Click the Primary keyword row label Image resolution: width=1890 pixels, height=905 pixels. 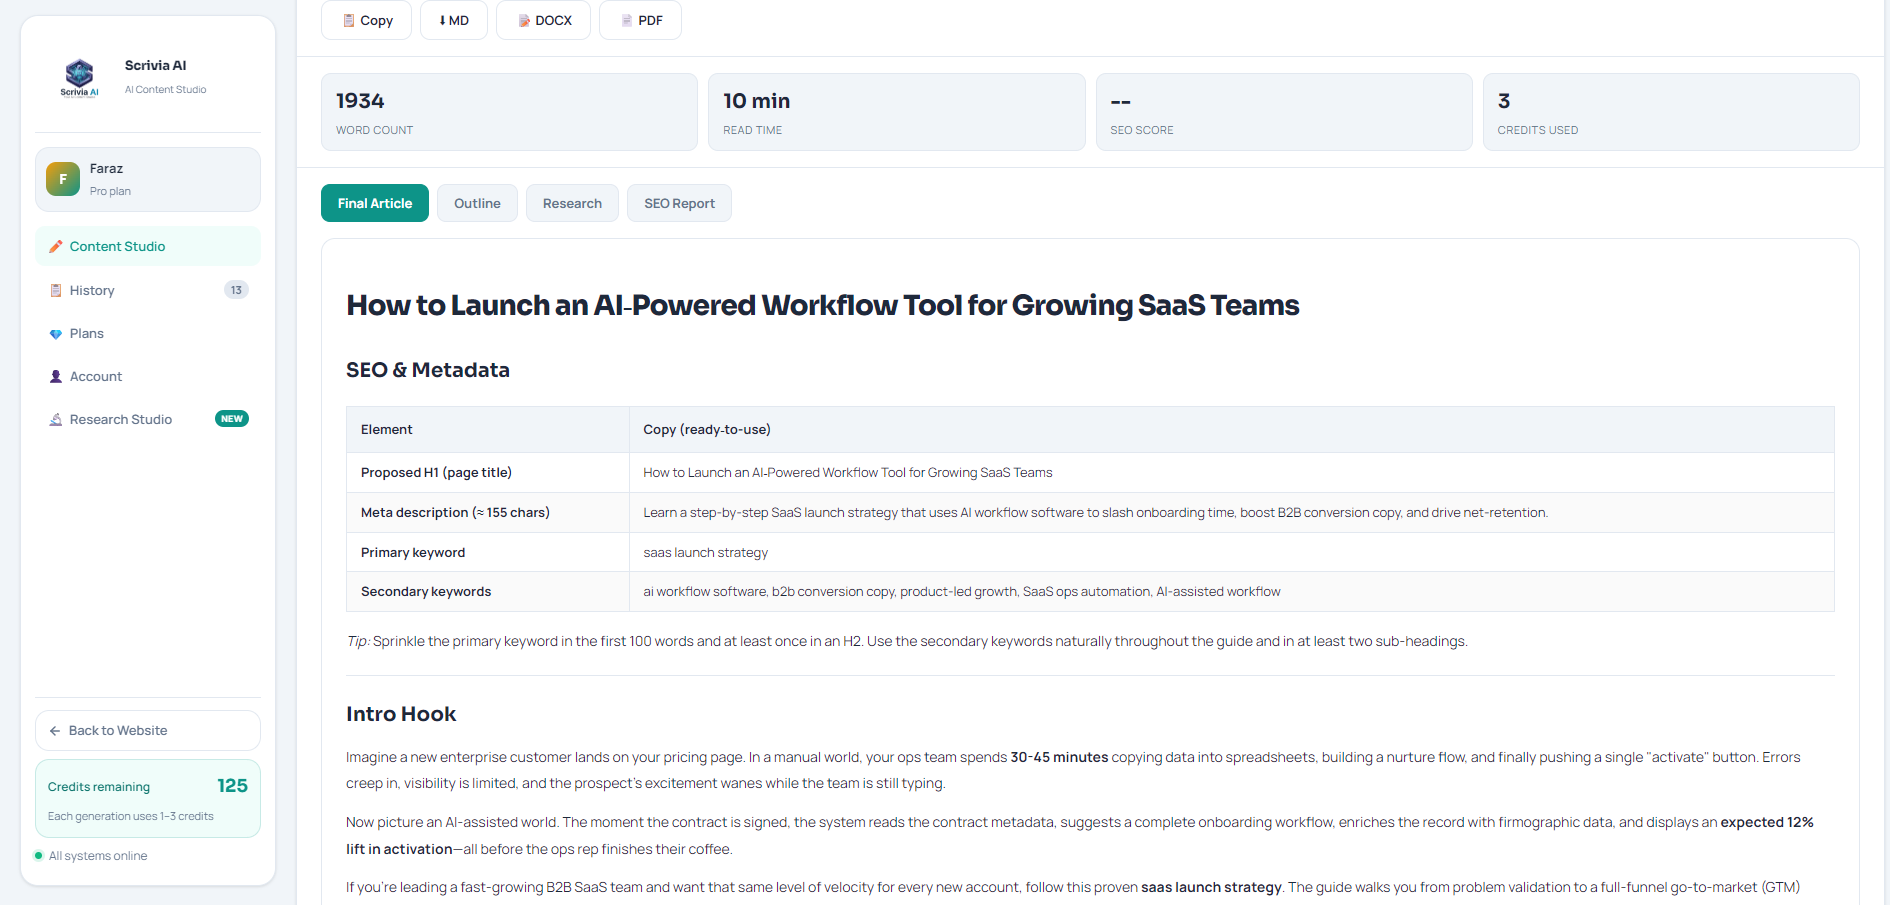(x=488, y=552)
